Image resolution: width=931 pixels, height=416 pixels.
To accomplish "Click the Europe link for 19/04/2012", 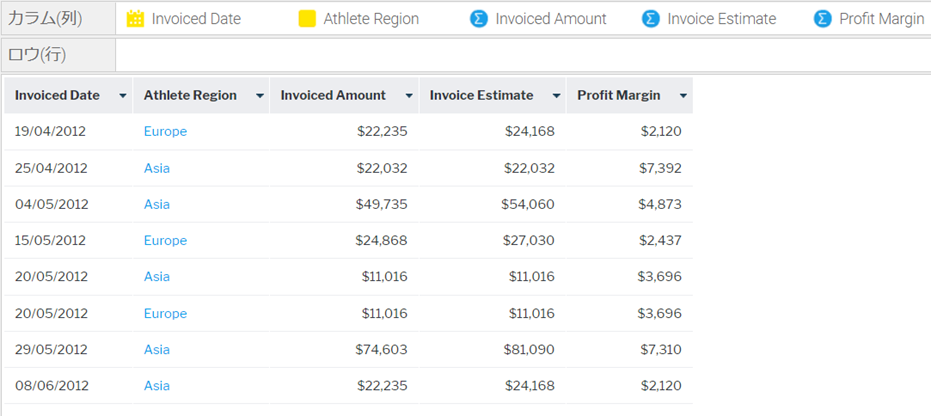I will pyautogui.click(x=165, y=131).
